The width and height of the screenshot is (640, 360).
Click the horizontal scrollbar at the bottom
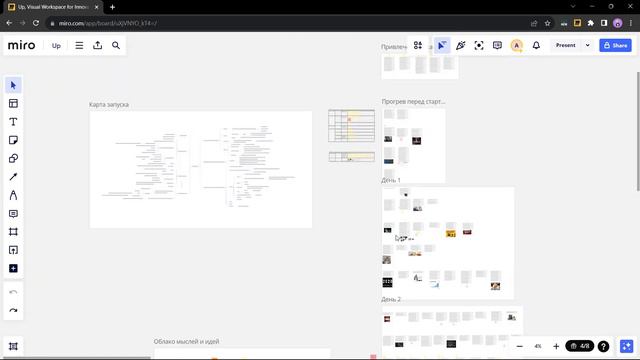pos(76,358)
